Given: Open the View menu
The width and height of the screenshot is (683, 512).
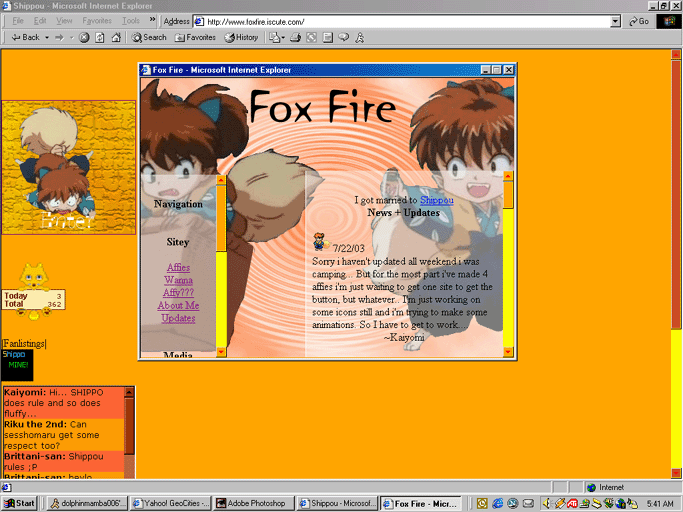Looking at the screenshot, I should tap(64, 21).
